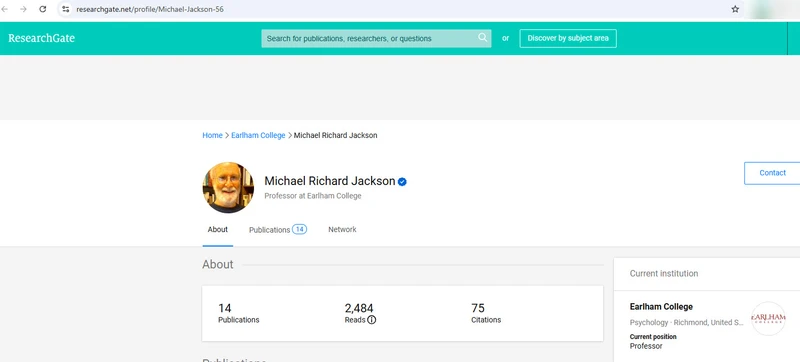
Task: Click the browser forward arrow
Action: click(x=23, y=9)
